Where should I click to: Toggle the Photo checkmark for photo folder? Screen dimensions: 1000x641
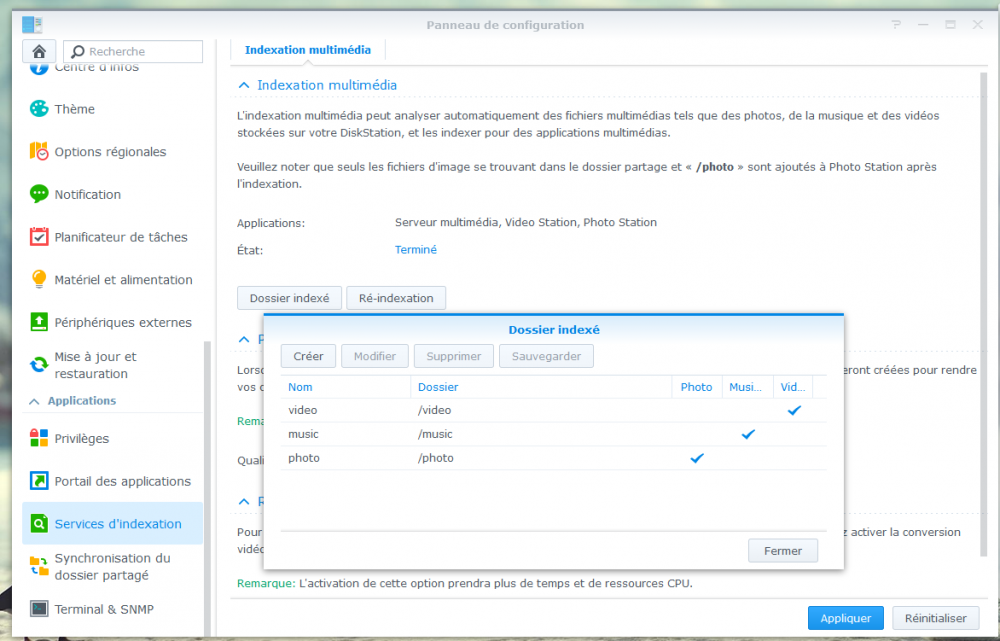click(697, 458)
